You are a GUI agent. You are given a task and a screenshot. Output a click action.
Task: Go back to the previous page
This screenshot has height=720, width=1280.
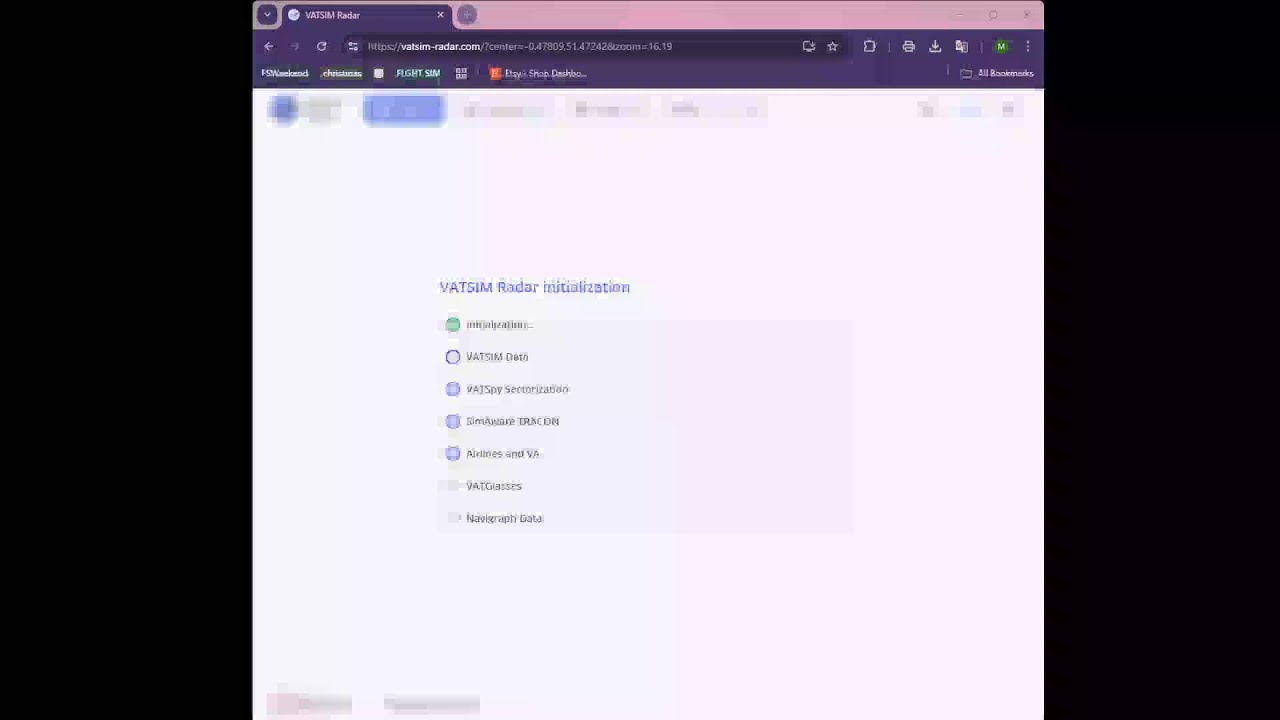point(269,46)
